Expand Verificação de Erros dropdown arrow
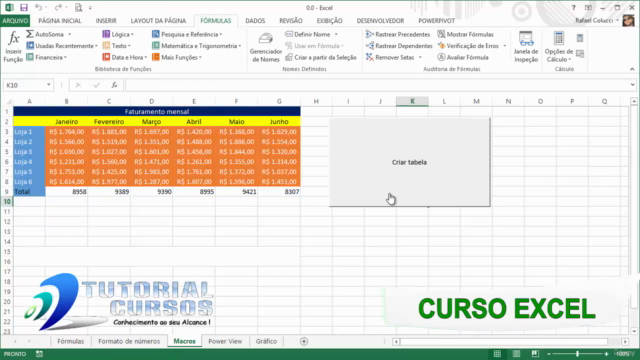This screenshot has width=640, height=360. click(505, 46)
